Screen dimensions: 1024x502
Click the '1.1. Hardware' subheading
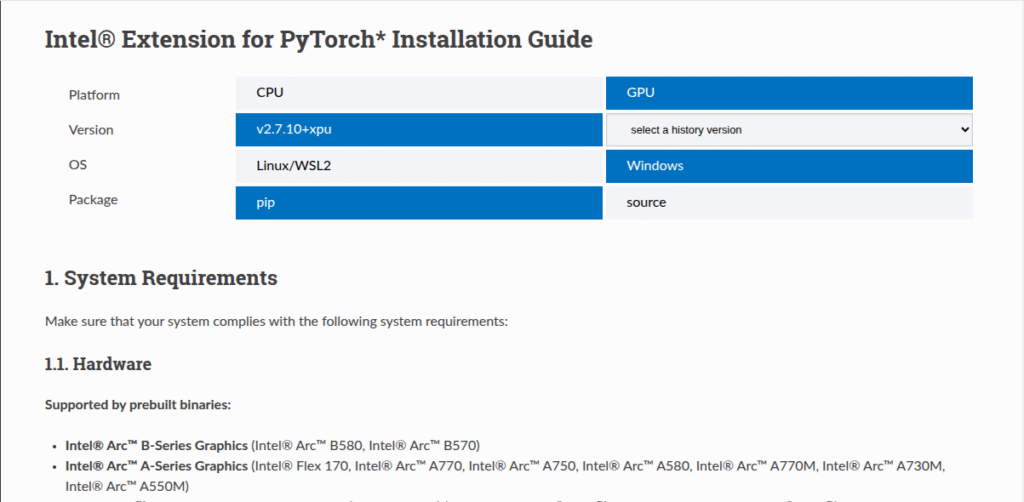click(x=98, y=364)
